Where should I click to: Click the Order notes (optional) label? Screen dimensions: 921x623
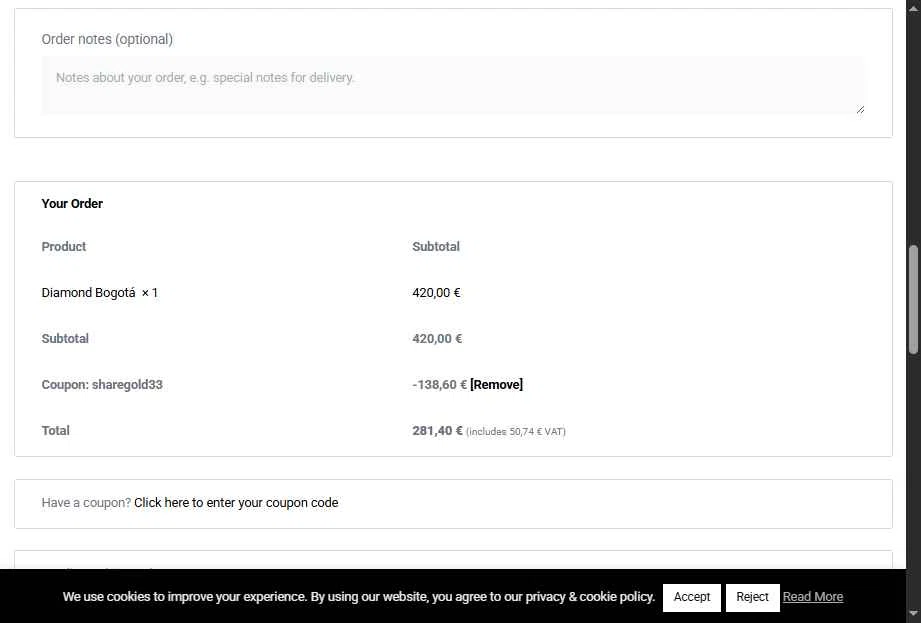click(107, 39)
